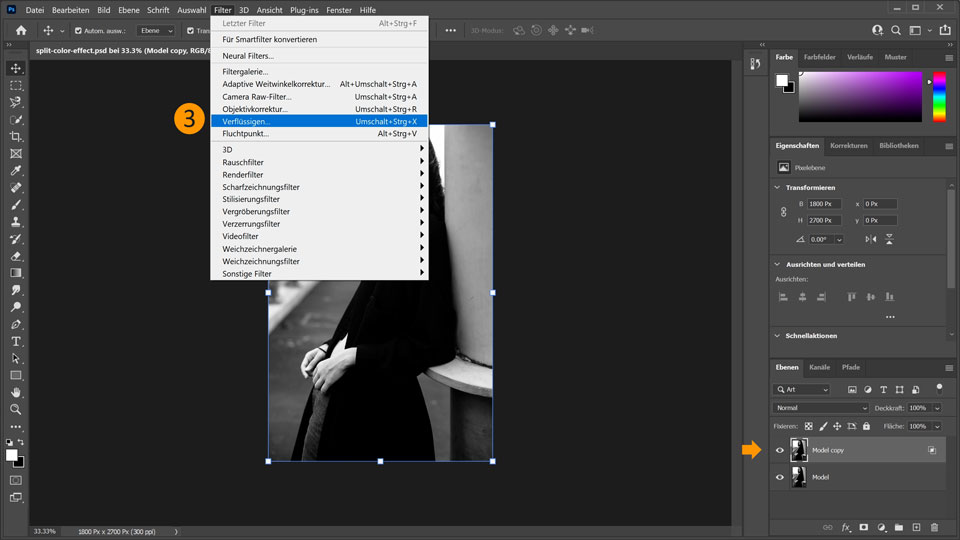Image resolution: width=960 pixels, height=540 pixels.
Task: Create a new group folder icon
Action: pos(899,527)
